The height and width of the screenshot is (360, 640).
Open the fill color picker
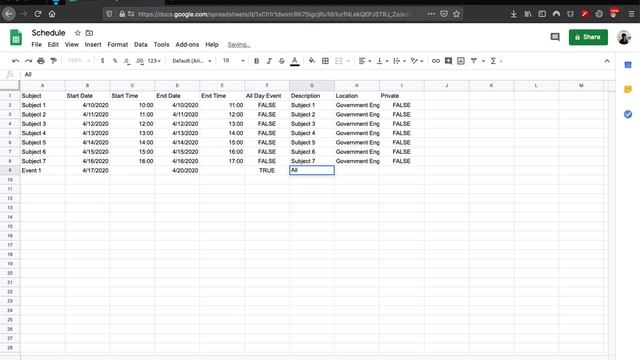pyautogui.click(x=312, y=61)
